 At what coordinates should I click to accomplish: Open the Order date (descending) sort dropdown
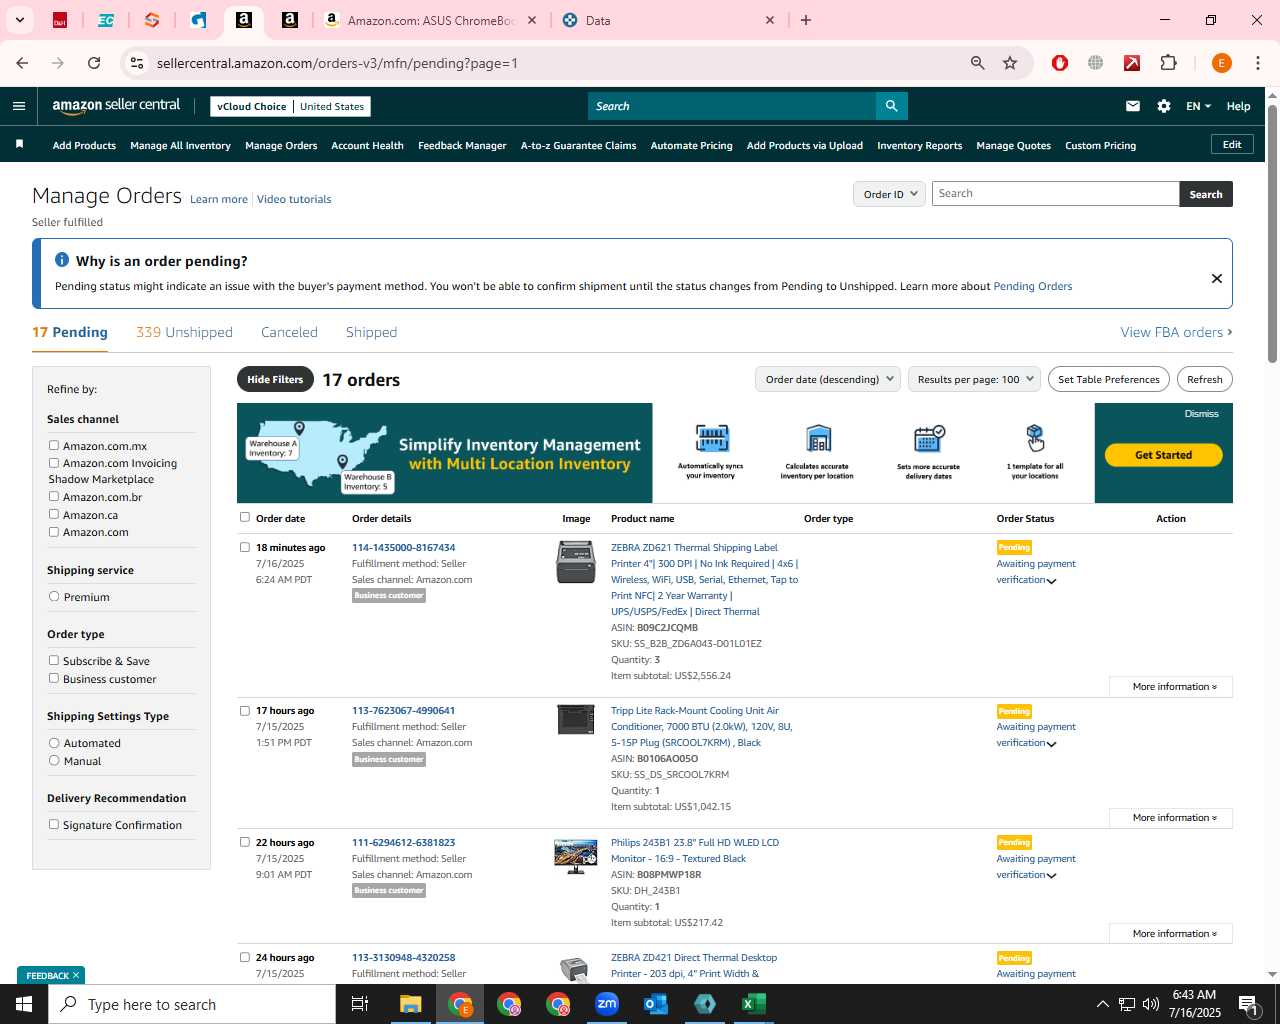coord(828,379)
